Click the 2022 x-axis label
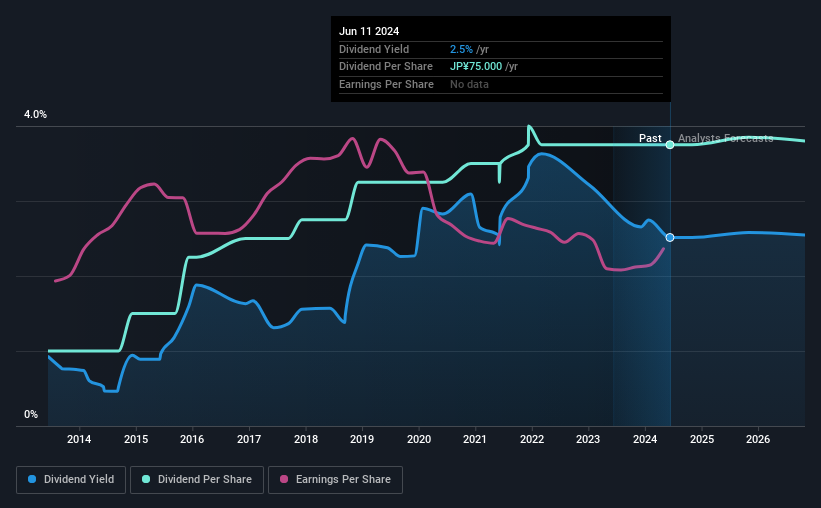The height and width of the screenshot is (508, 821). point(532,439)
